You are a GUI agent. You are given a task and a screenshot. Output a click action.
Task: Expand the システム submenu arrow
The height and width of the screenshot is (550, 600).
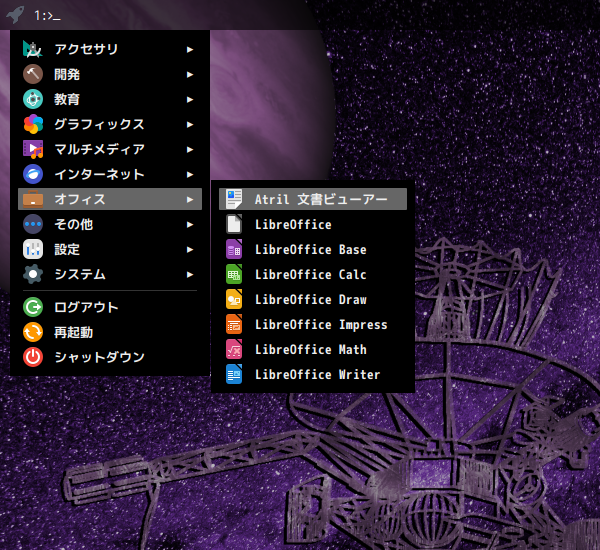(x=190, y=274)
